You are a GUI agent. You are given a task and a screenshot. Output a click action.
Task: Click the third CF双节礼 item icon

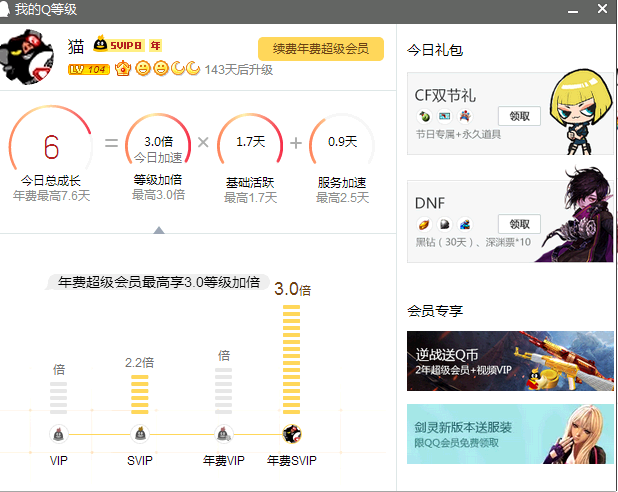(x=465, y=116)
